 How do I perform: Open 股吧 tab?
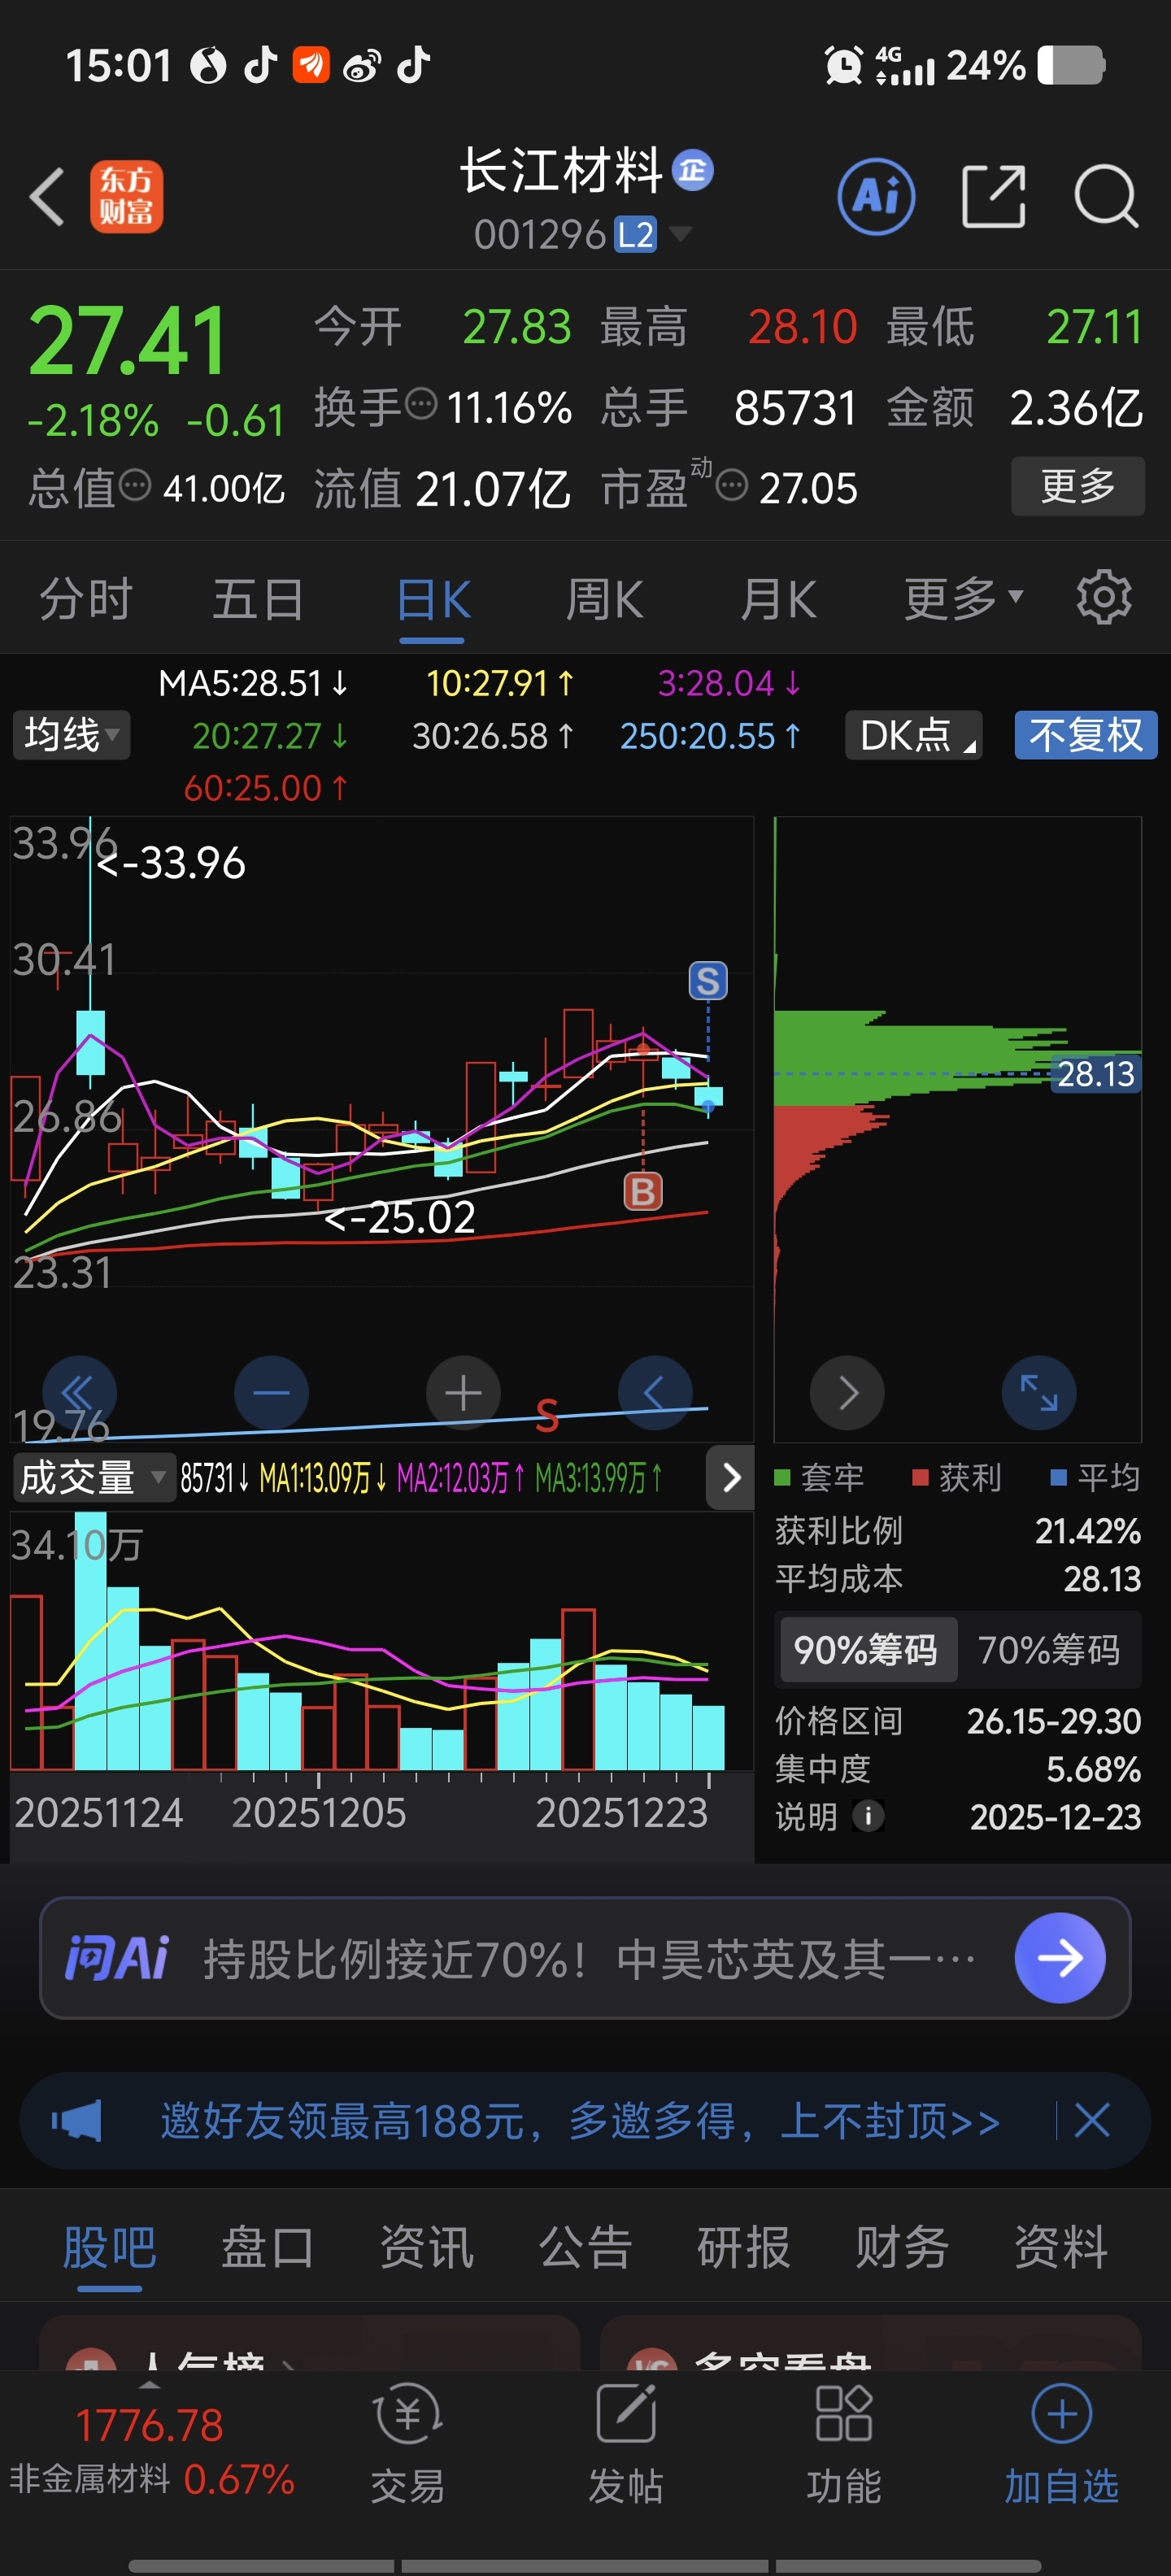pyautogui.click(x=109, y=2247)
